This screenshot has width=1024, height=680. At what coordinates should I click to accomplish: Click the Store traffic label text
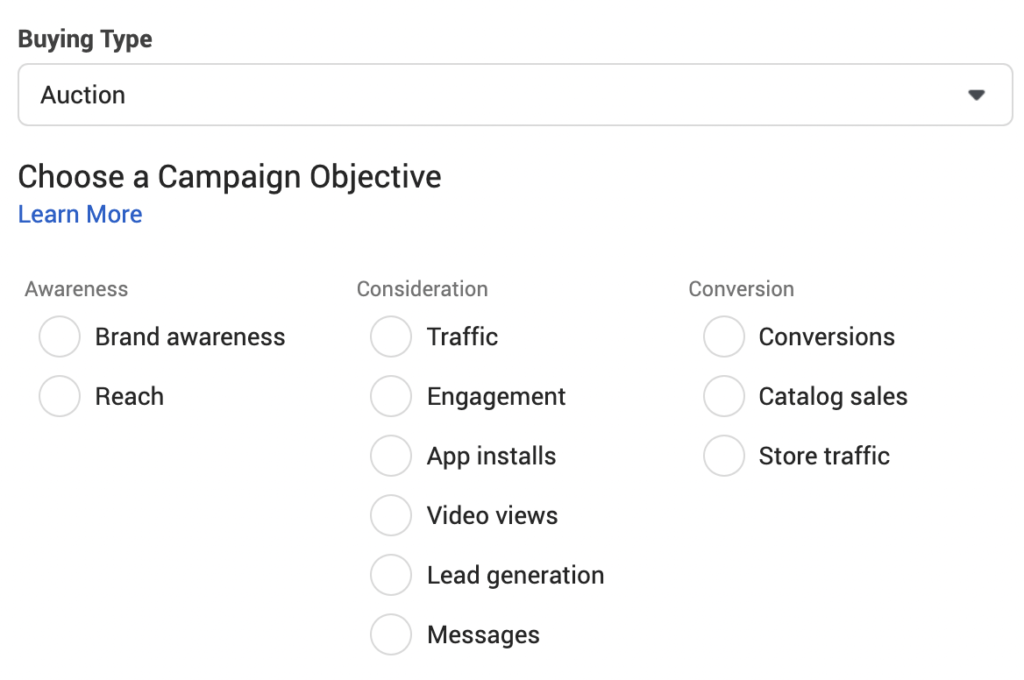[x=824, y=456]
